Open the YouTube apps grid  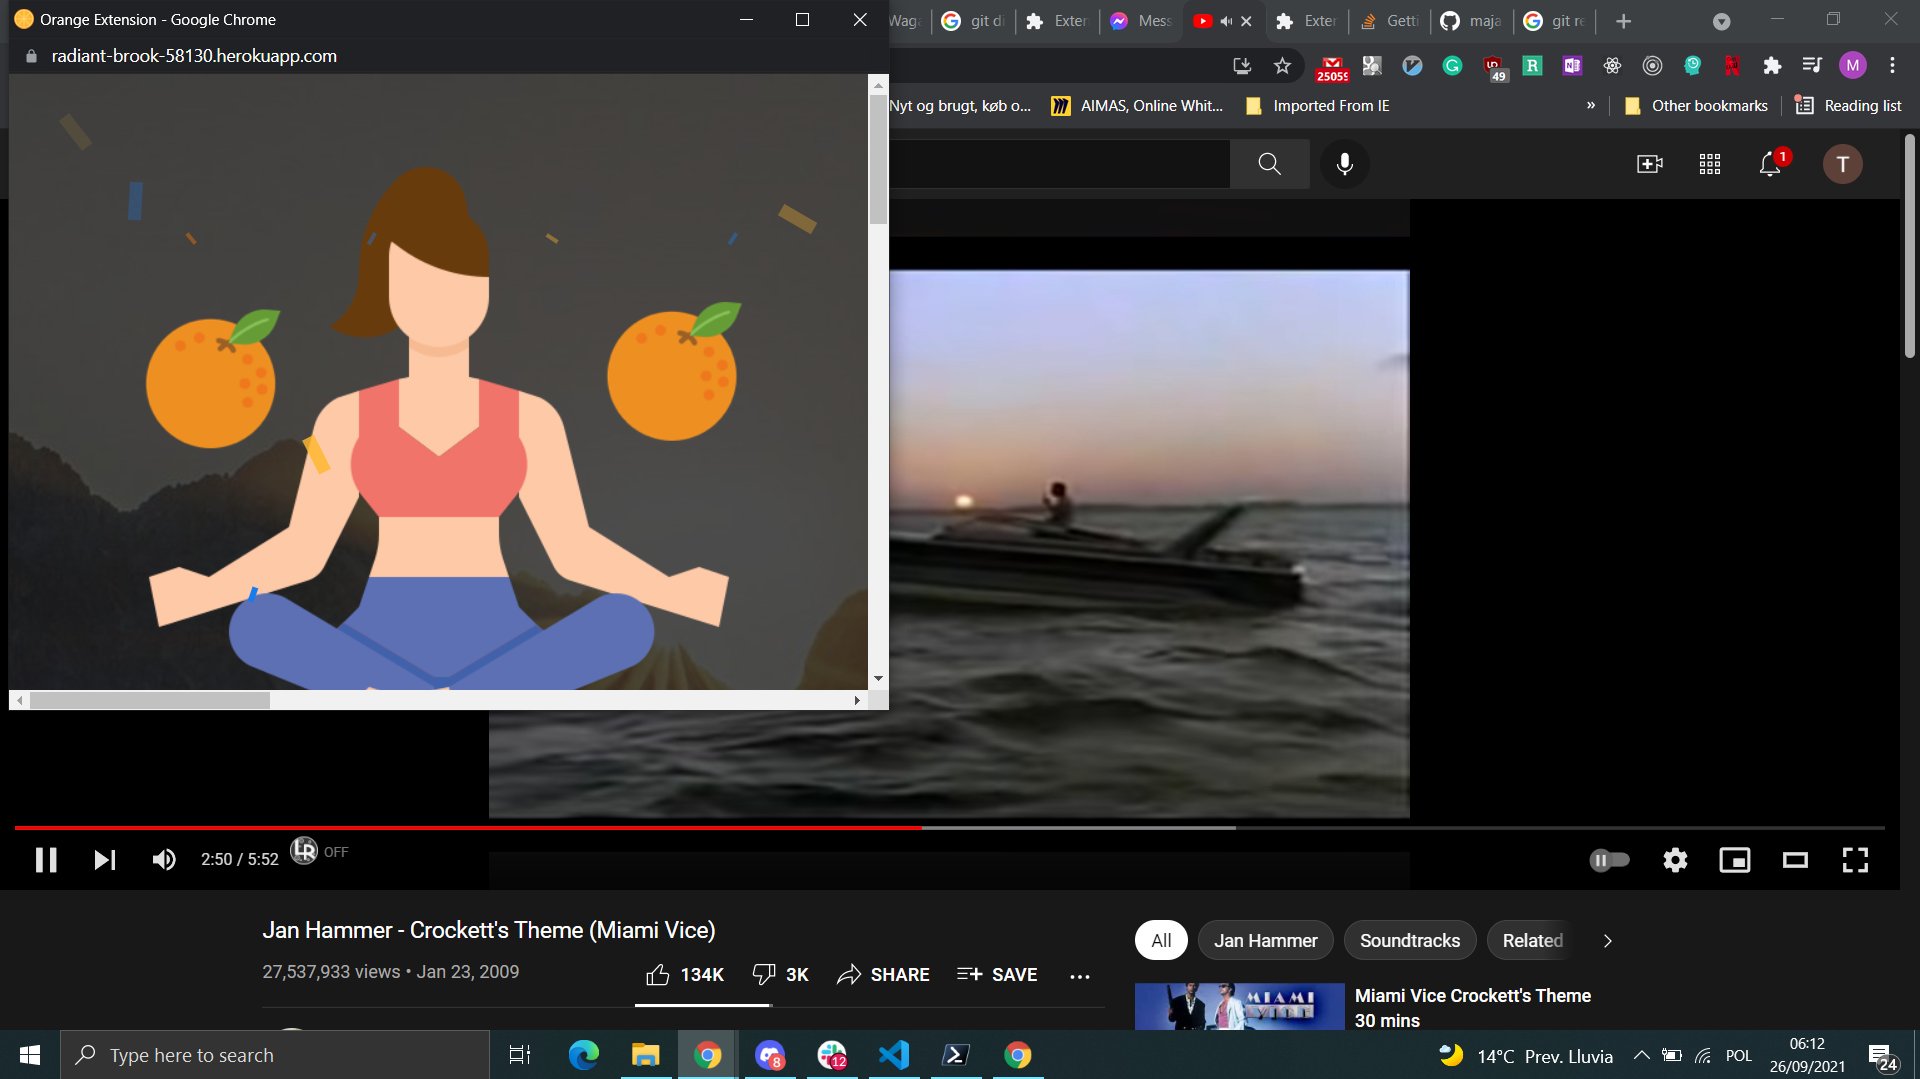pyautogui.click(x=1710, y=164)
